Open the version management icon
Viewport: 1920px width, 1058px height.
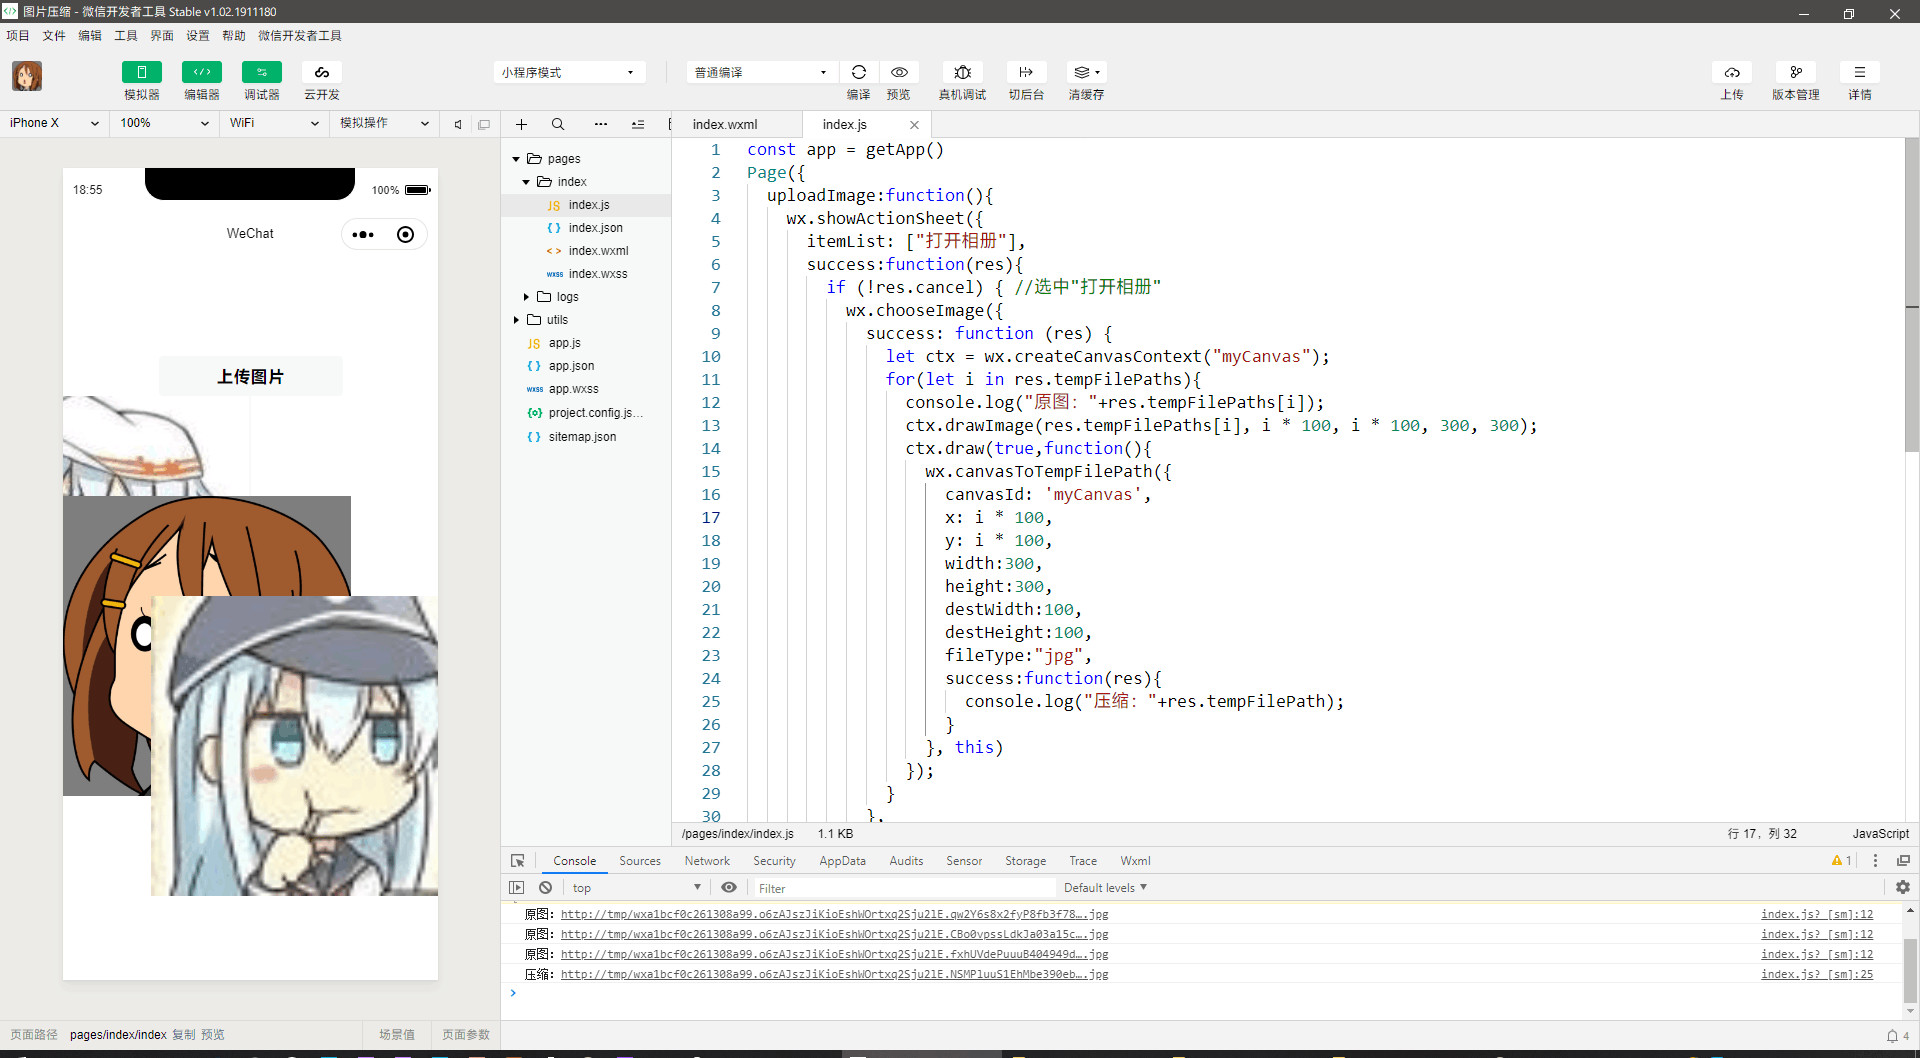1795,72
